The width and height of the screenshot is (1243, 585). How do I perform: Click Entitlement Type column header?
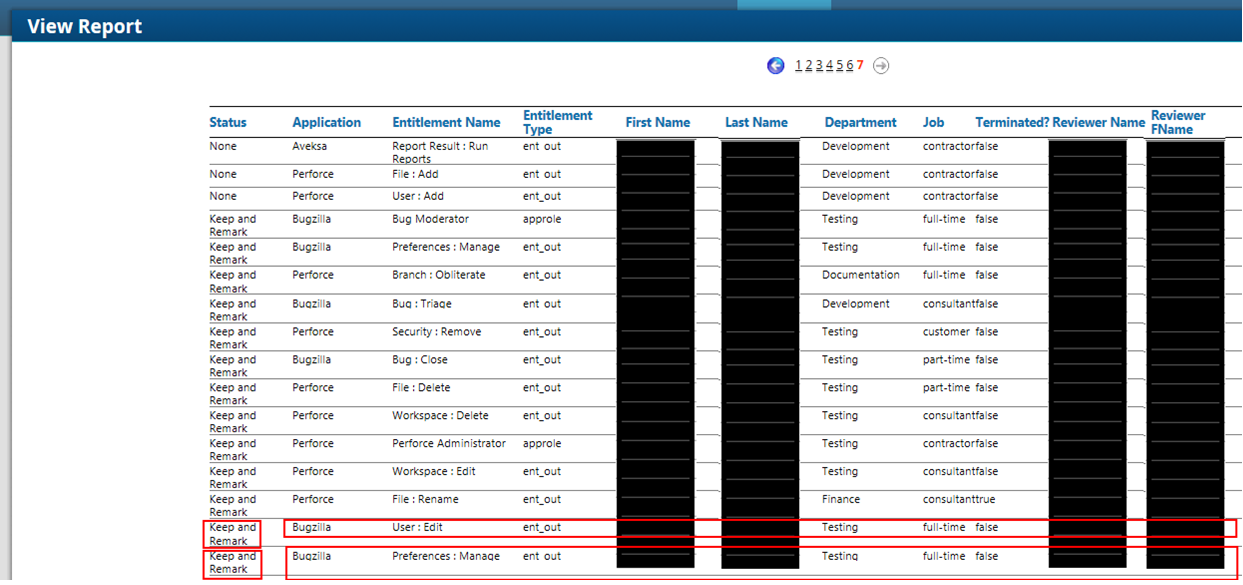[557, 122]
